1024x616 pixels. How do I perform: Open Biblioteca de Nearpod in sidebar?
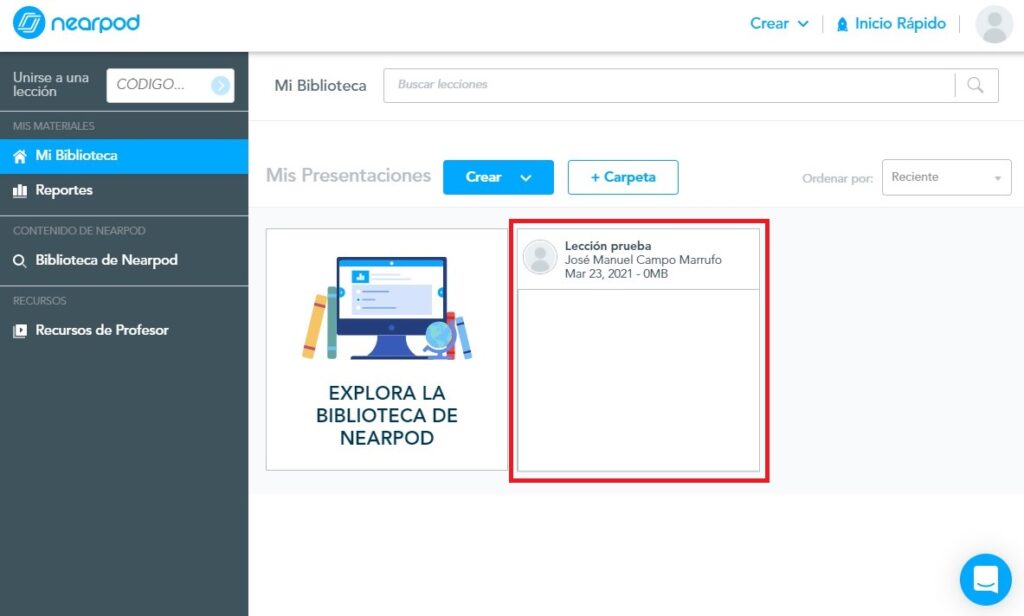click(x=106, y=260)
